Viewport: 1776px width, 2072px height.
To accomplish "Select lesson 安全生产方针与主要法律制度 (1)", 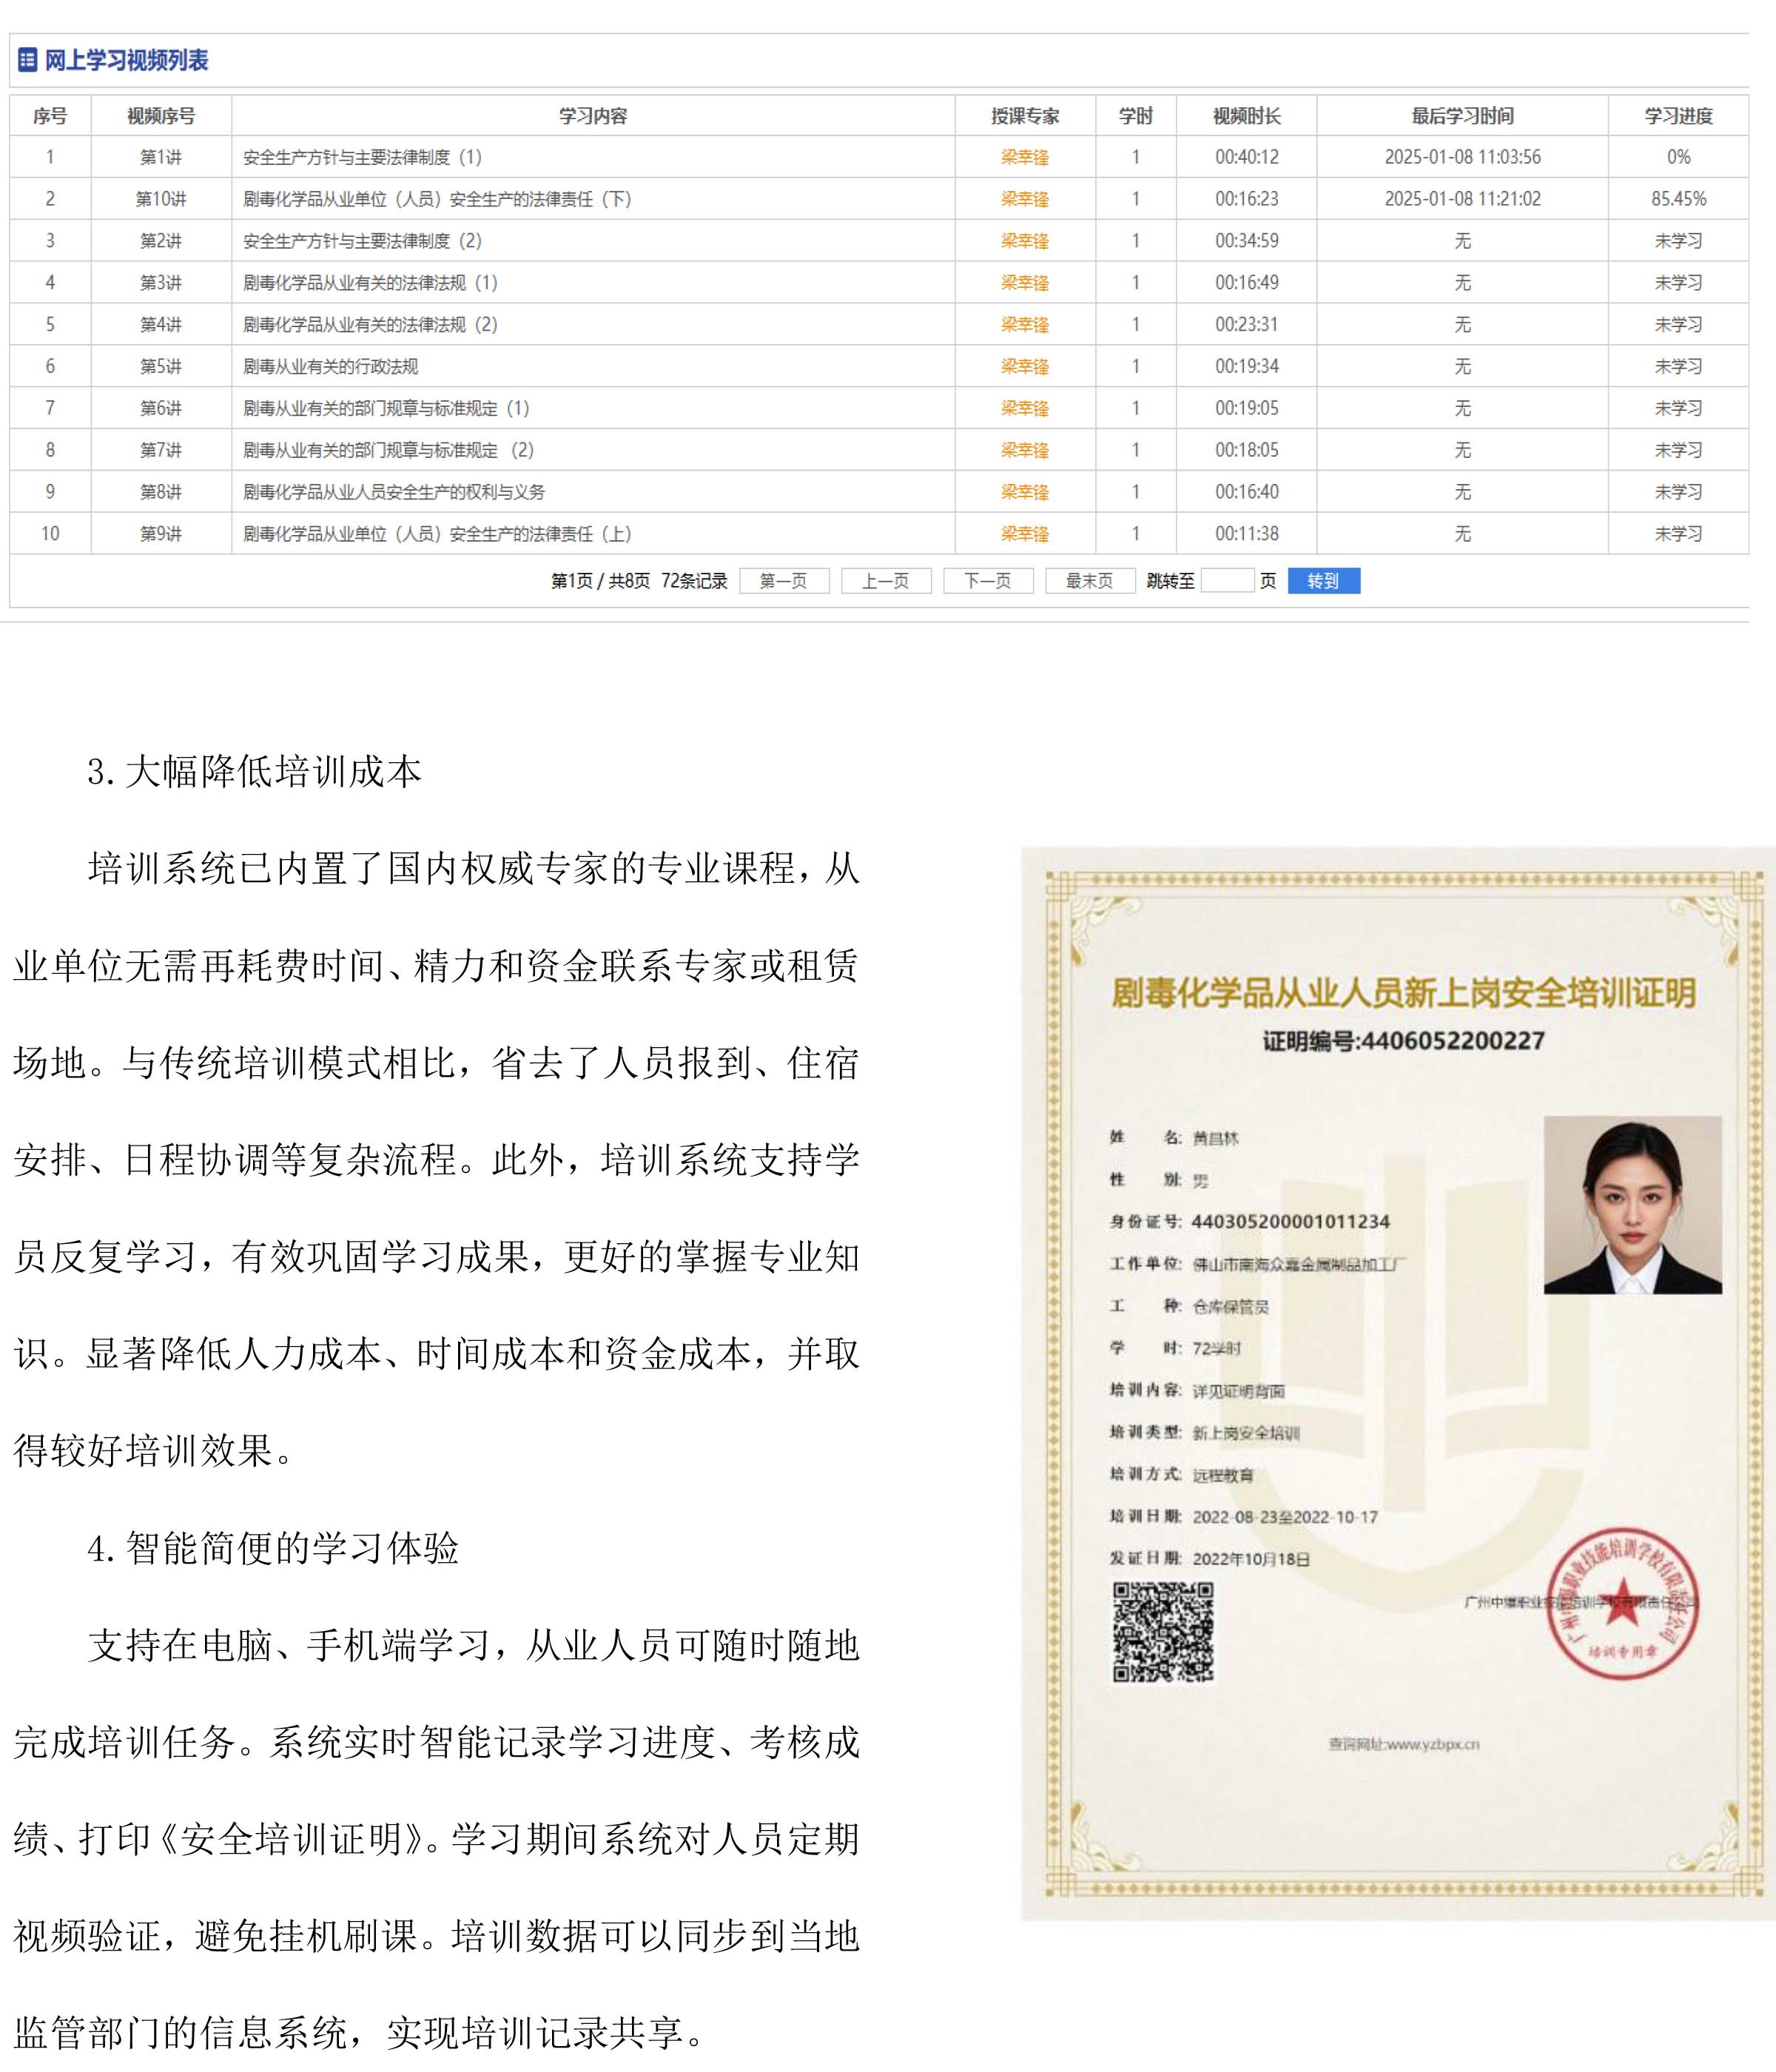I will click(x=362, y=157).
